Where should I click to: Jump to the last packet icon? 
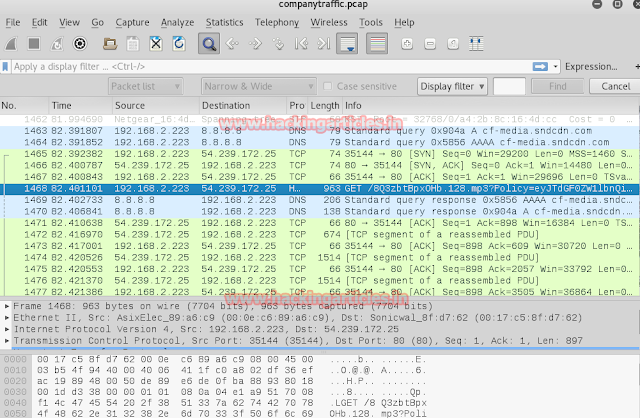324,44
